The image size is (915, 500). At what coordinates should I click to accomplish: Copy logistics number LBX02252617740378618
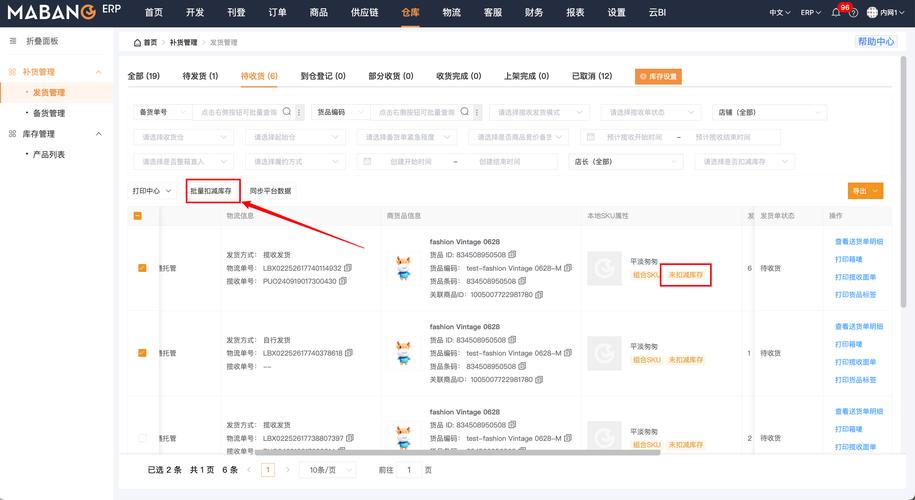(349, 352)
